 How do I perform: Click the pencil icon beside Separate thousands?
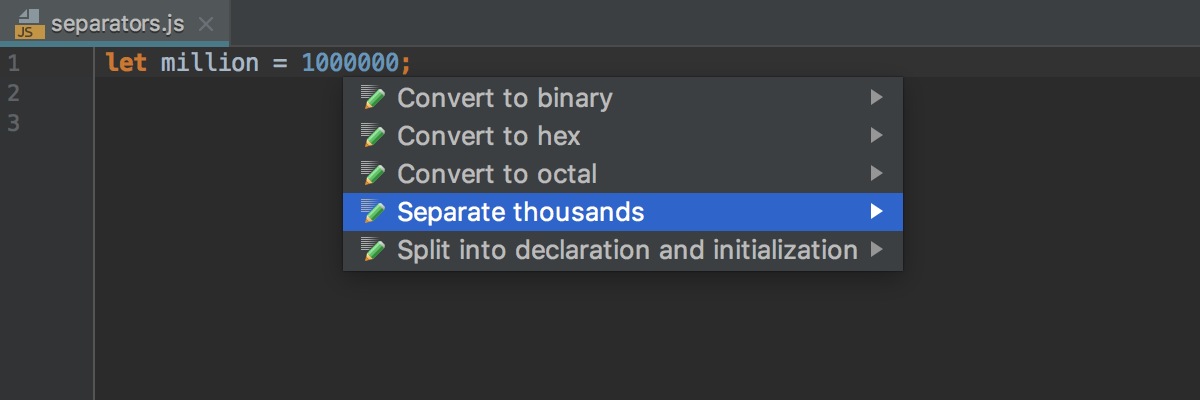click(373, 211)
